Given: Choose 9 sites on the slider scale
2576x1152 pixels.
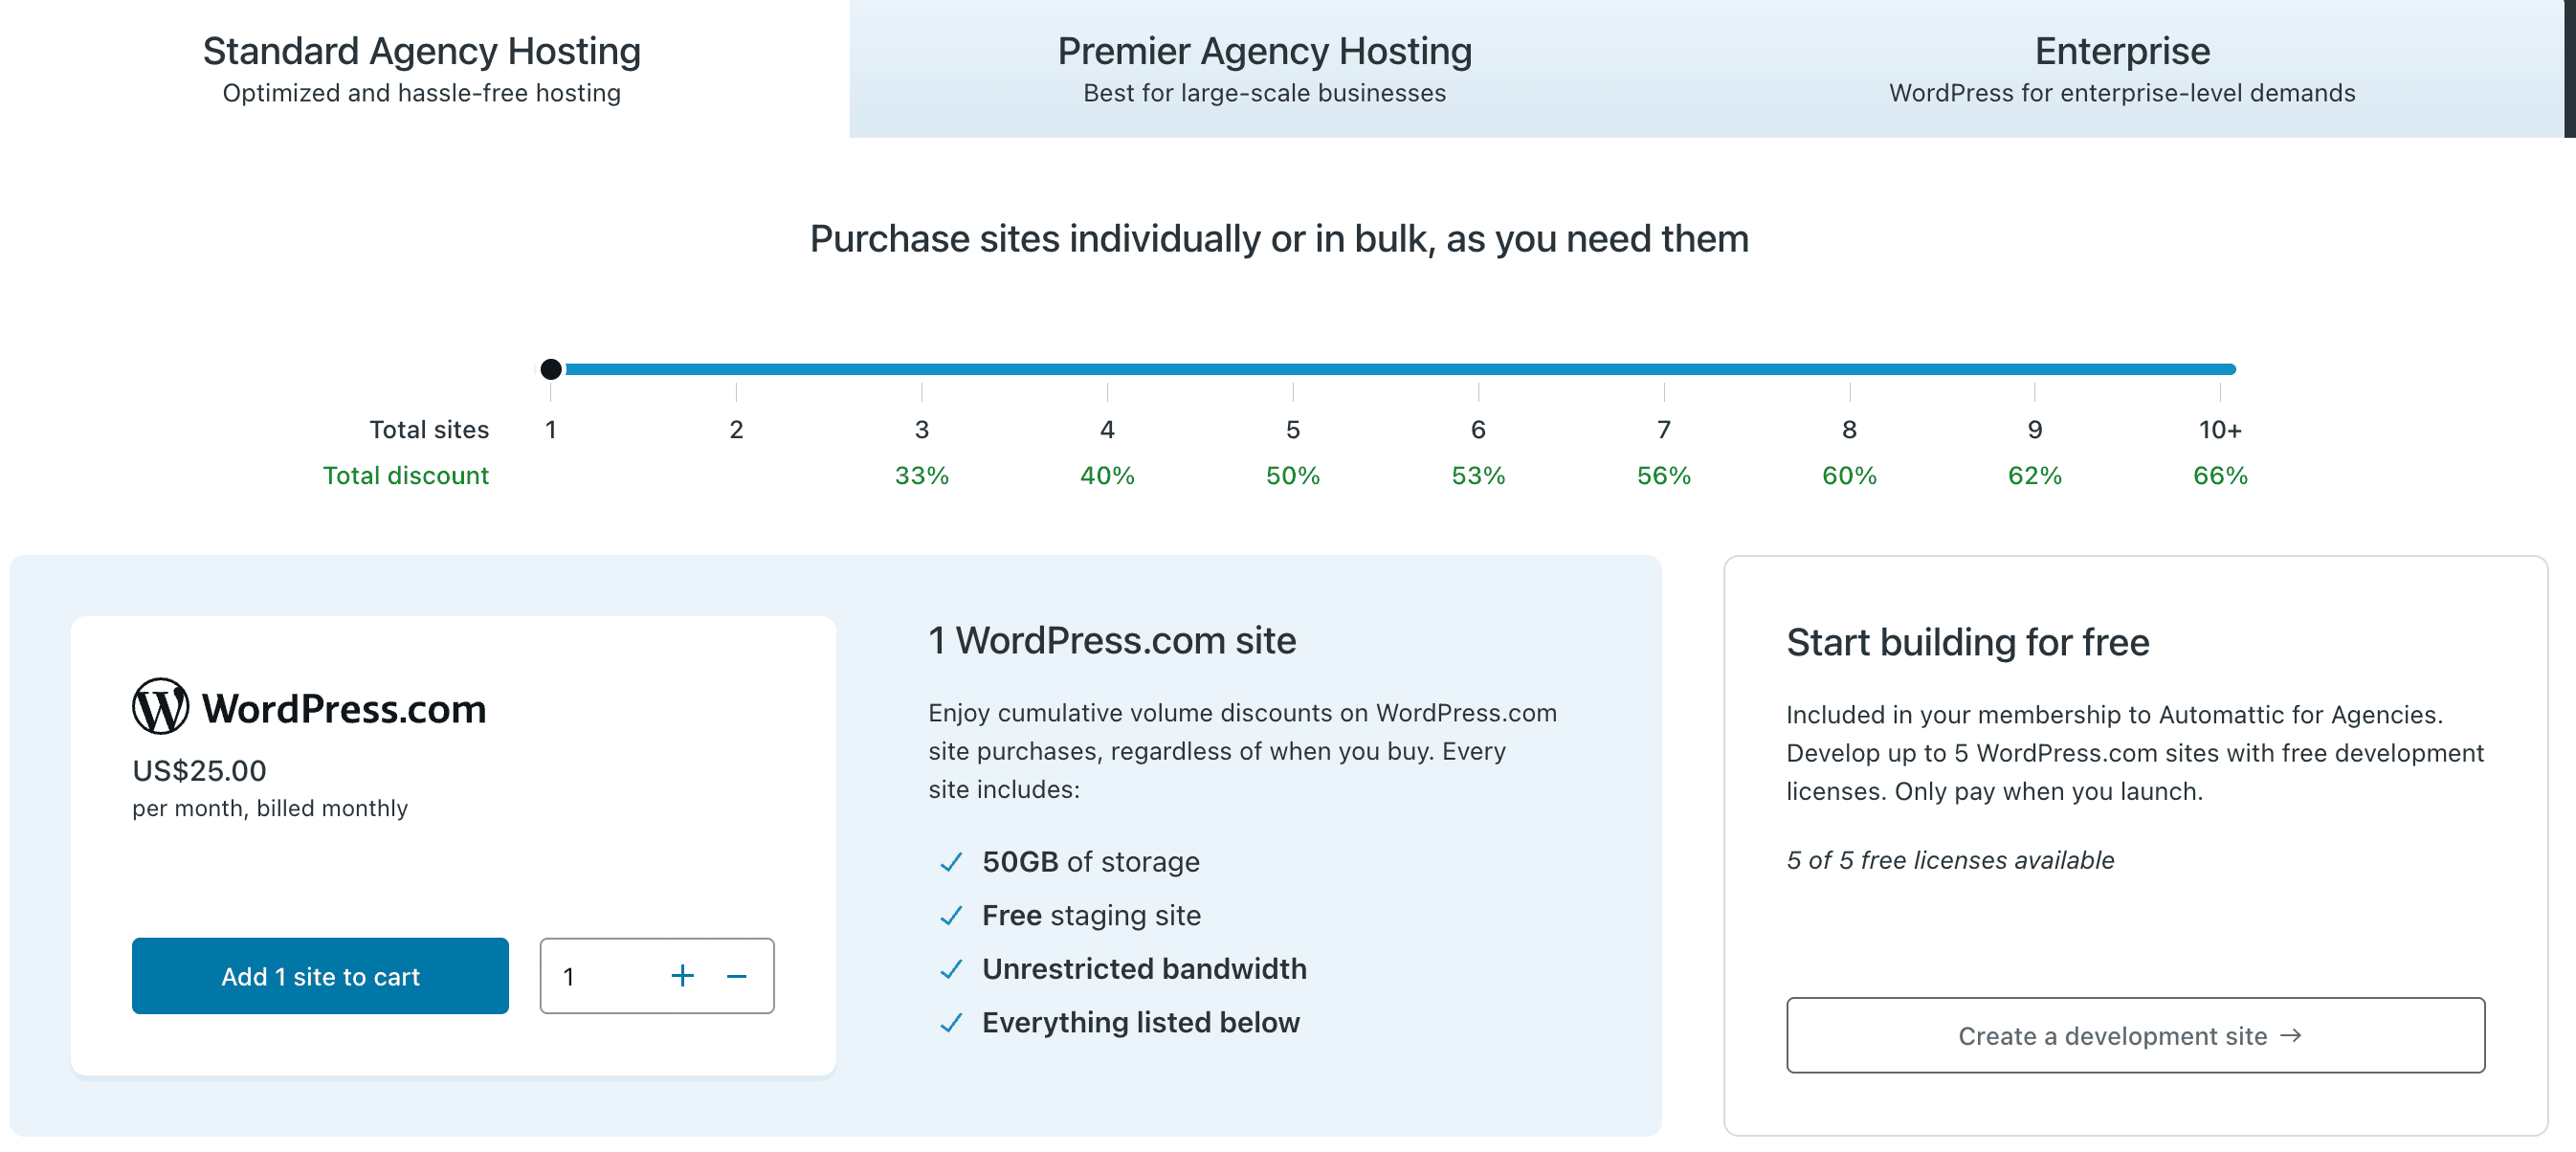Looking at the screenshot, I should click(x=2035, y=430).
